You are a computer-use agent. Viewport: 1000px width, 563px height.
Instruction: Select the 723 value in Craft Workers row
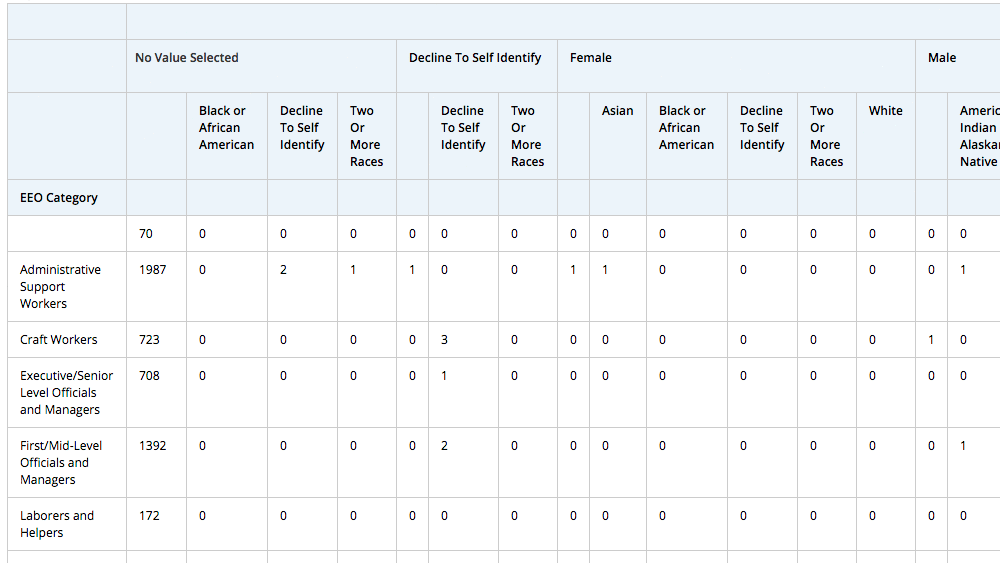click(149, 340)
